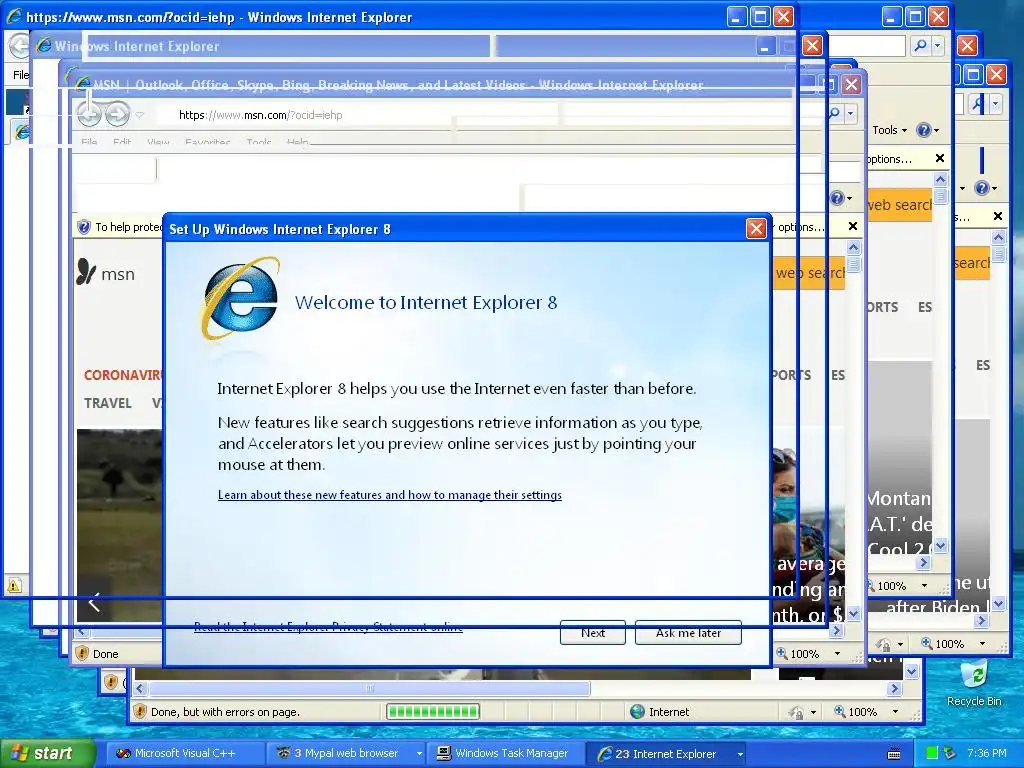
Task: Click the Forward arrow in the MSN window
Action: click(x=118, y=115)
